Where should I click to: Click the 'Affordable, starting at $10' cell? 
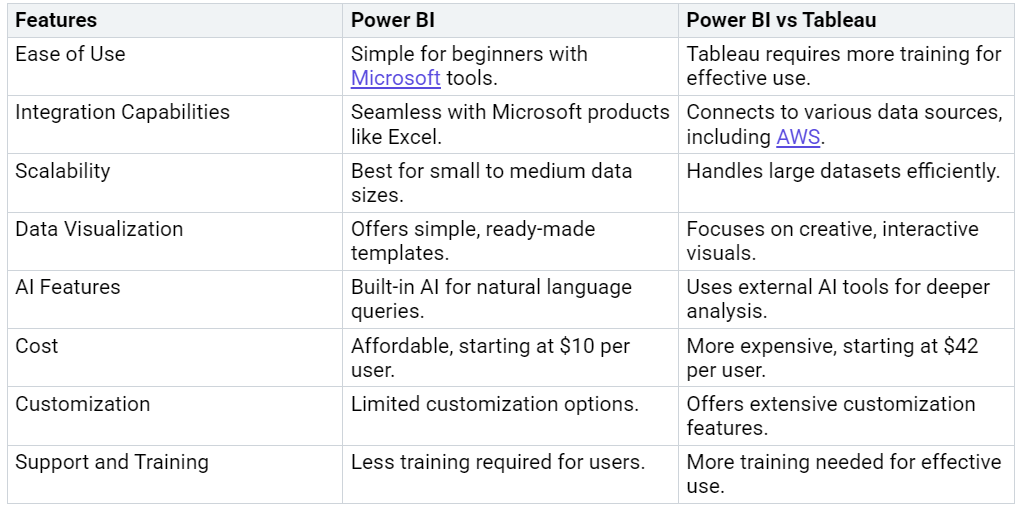510,357
